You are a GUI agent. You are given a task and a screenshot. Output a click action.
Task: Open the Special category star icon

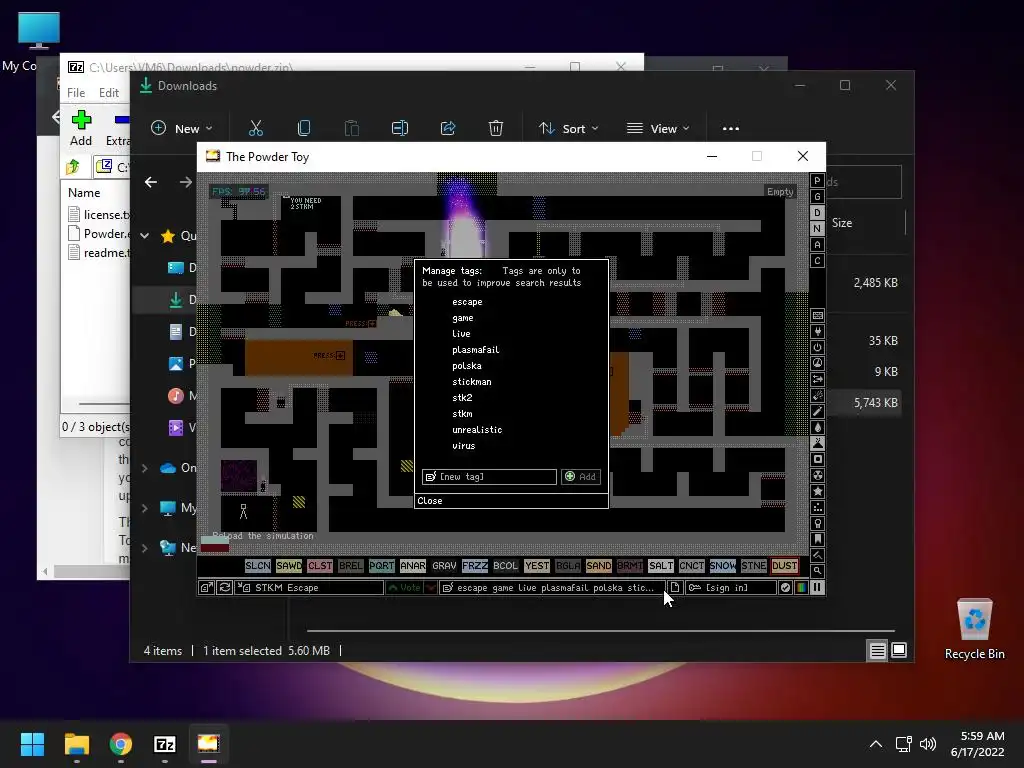click(x=817, y=491)
